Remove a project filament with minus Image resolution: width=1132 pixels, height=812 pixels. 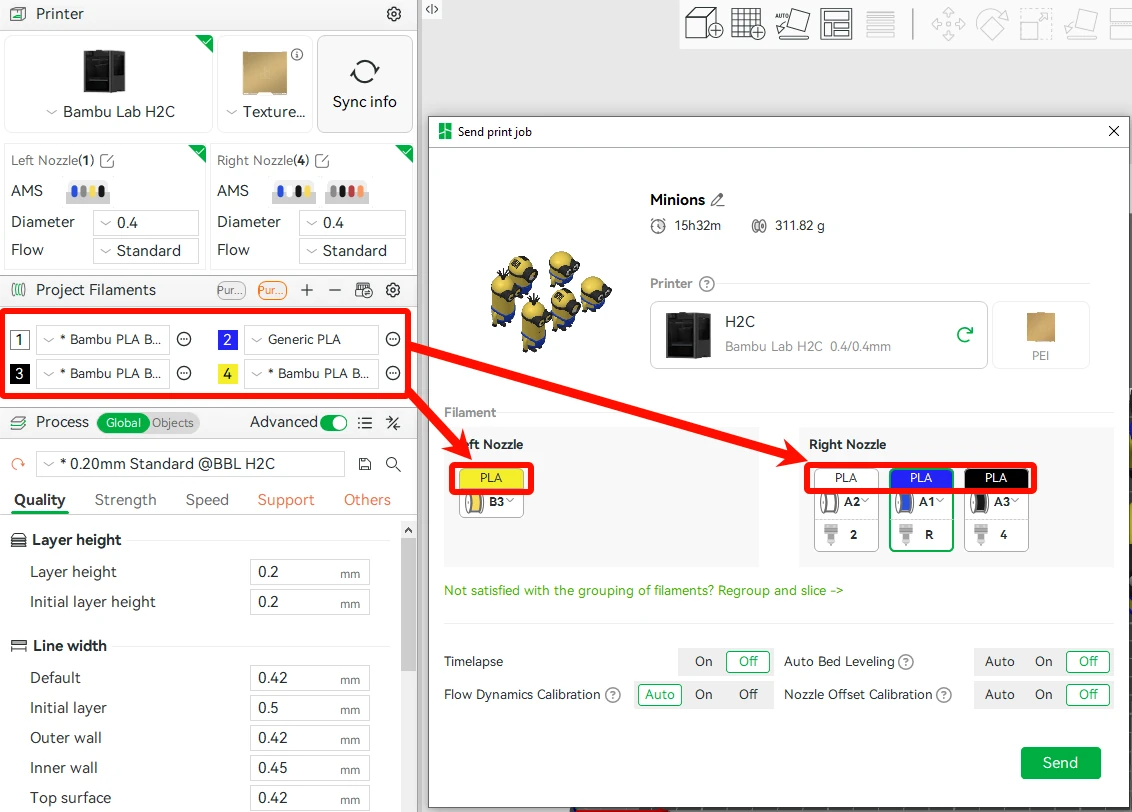pyautogui.click(x=334, y=290)
